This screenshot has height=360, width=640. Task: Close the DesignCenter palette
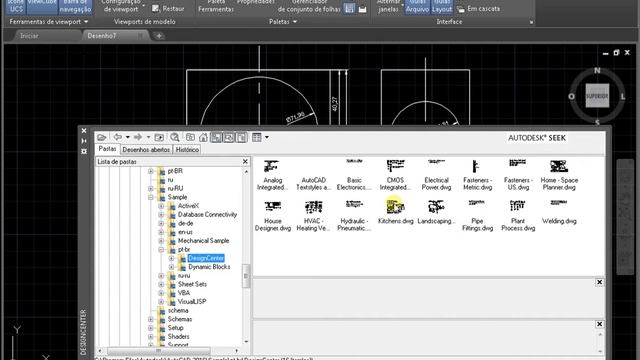pyautogui.click(x=84, y=131)
